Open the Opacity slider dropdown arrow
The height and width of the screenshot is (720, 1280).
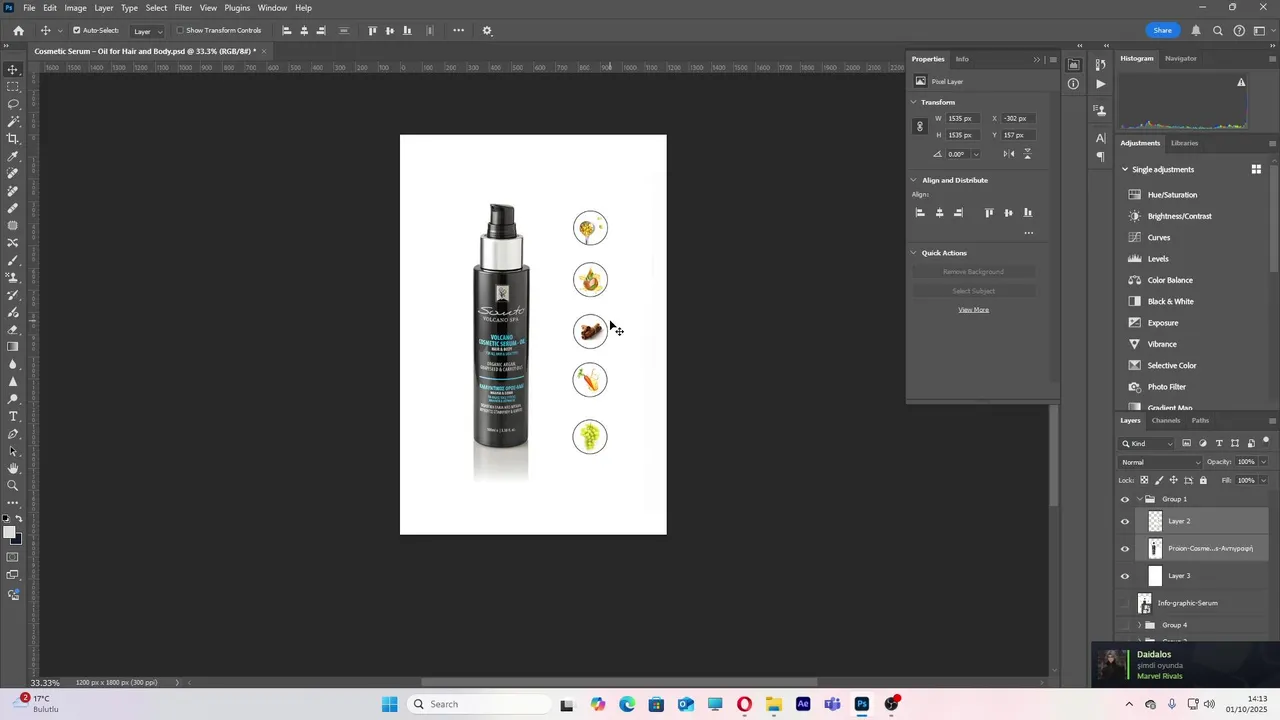click(1263, 462)
